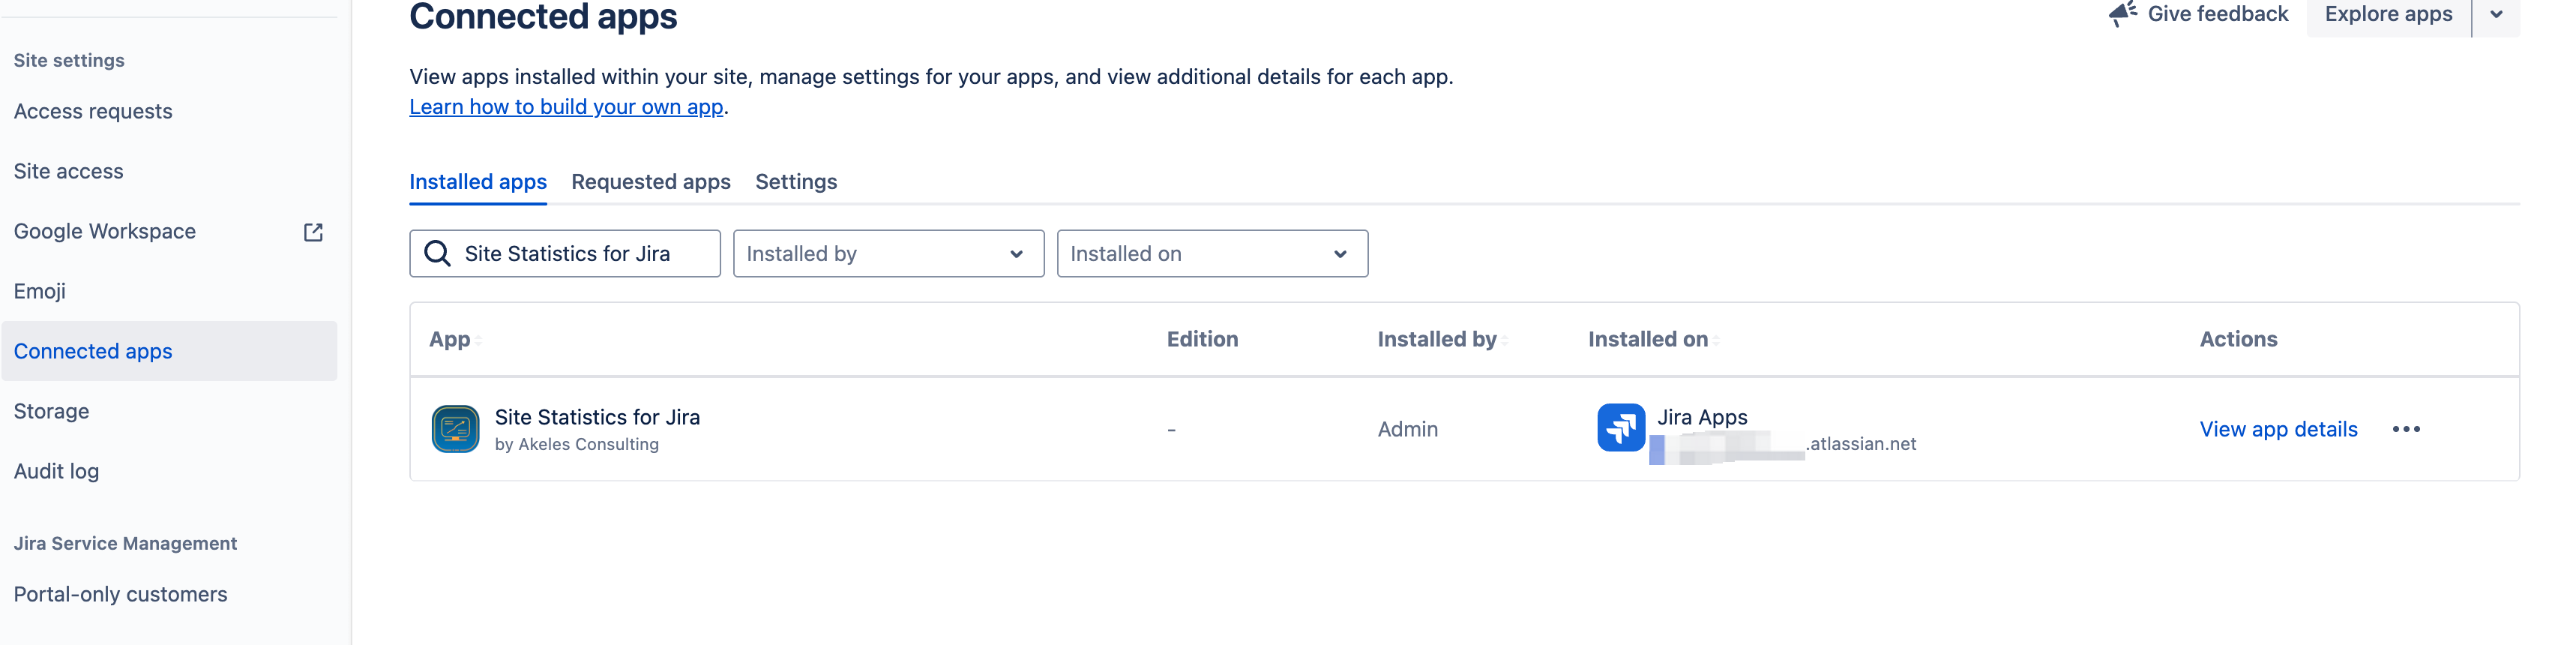Expand the Installed on filter dropdown
Image resolution: width=2576 pixels, height=645 pixels.
pyautogui.click(x=1211, y=254)
